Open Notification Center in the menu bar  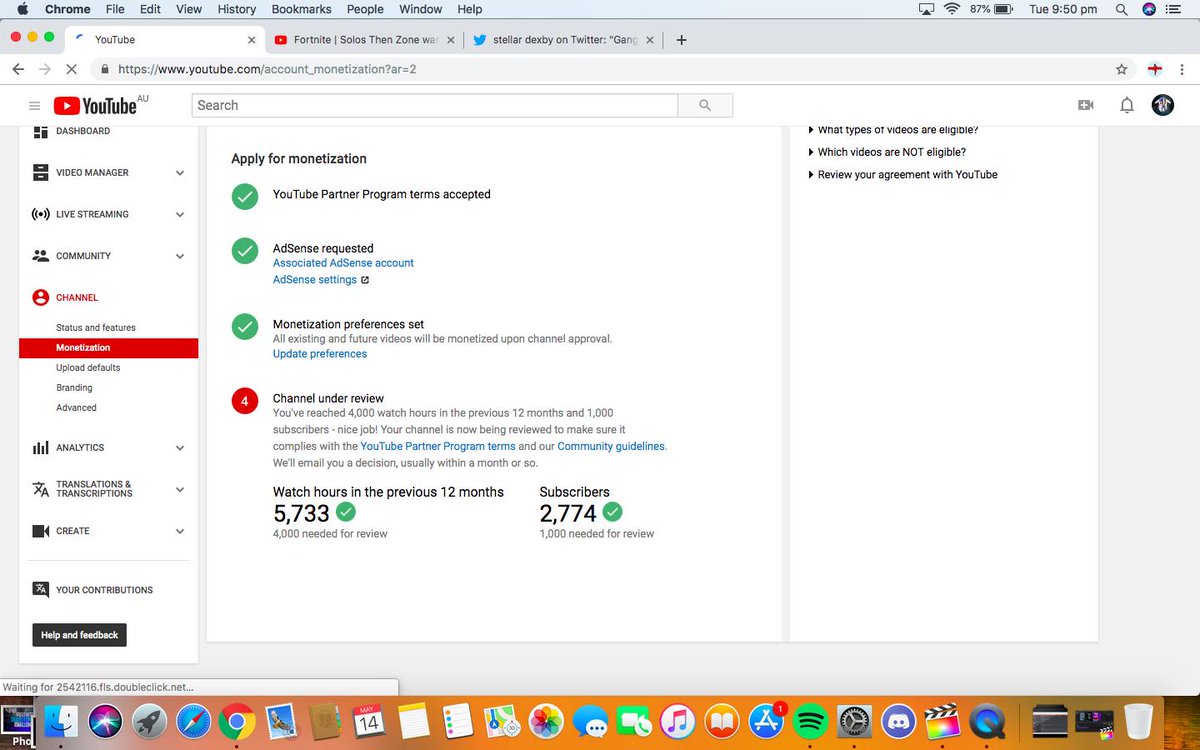(1175, 9)
